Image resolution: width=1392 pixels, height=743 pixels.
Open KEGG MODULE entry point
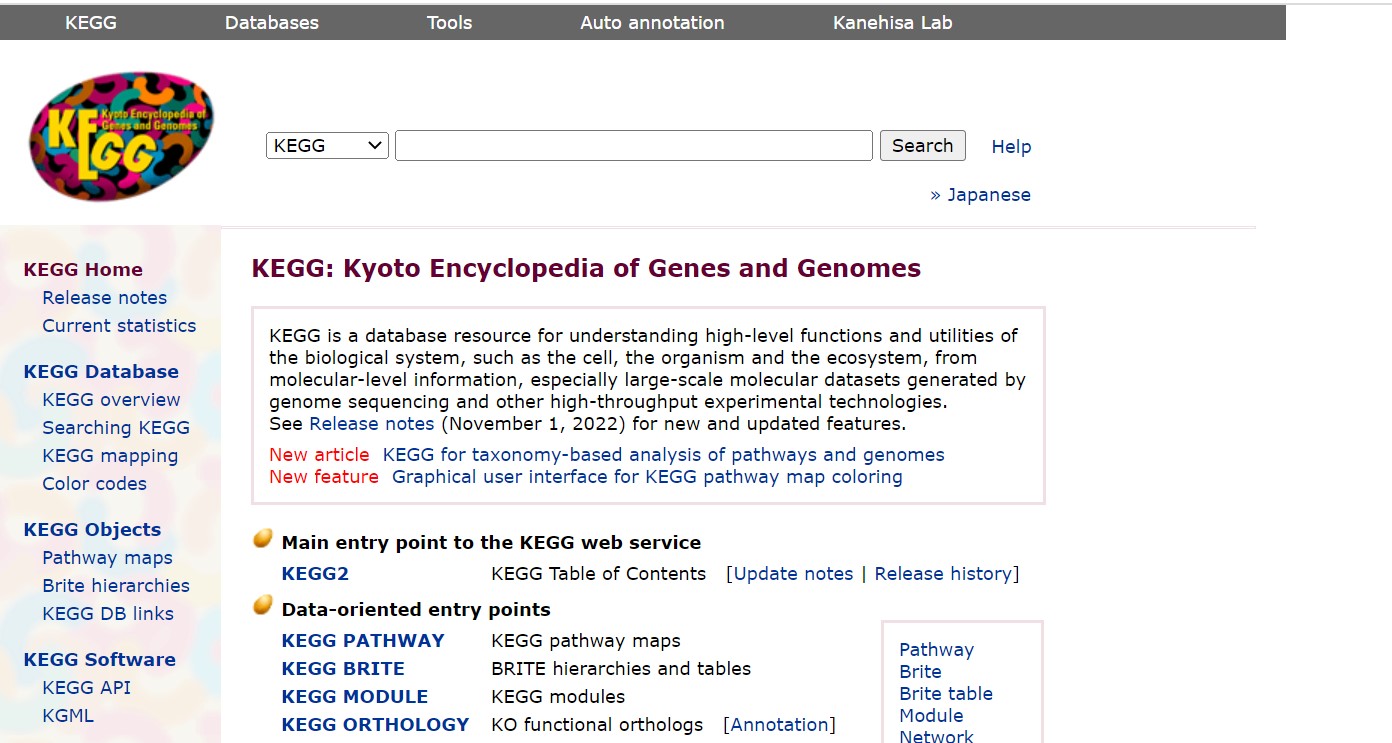pos(355,697)
